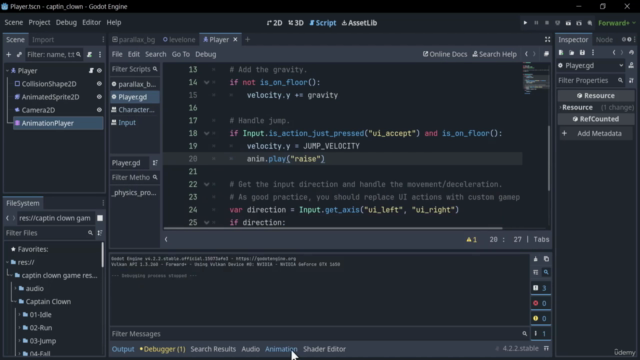Image resolution: width=640 pixels, height=360 pixels.
Task: Toggle Player node visibility
Action: 99,71
